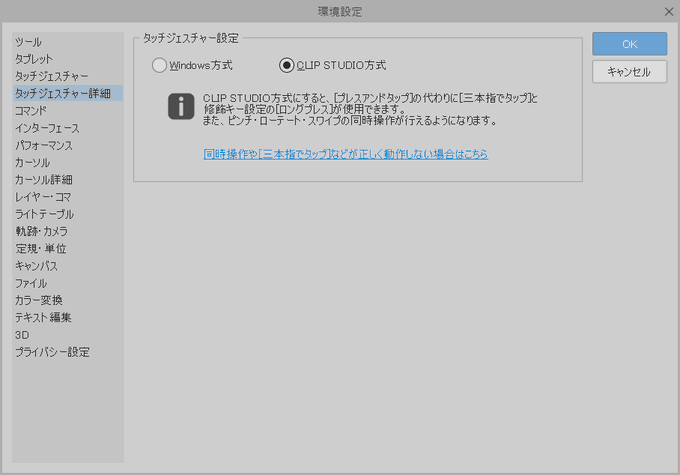Select the 定規・単位 category
680x475 pixels.
coord(68,249)
